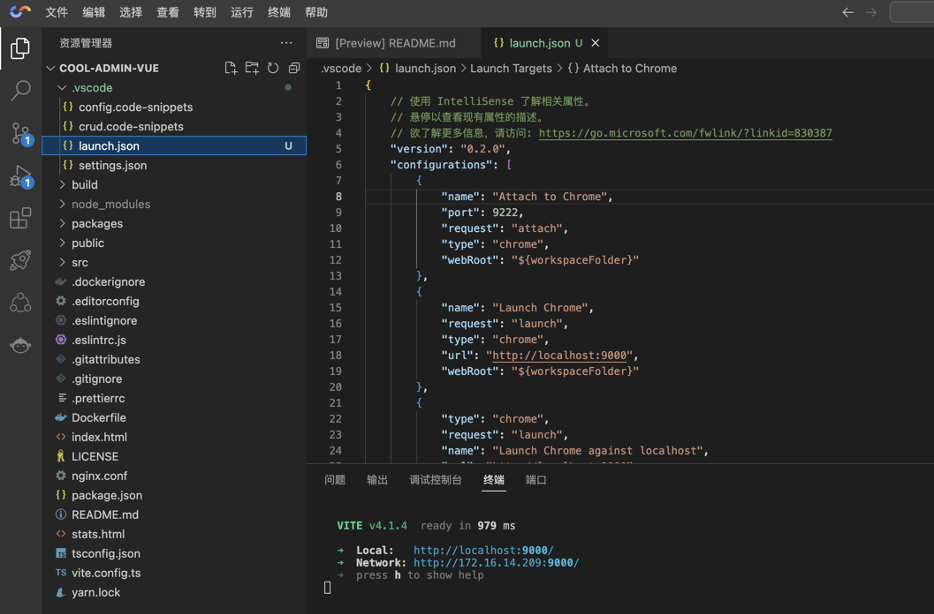Open the Search view in activity bar
934x614 pixels.
[x=20, y=91]
